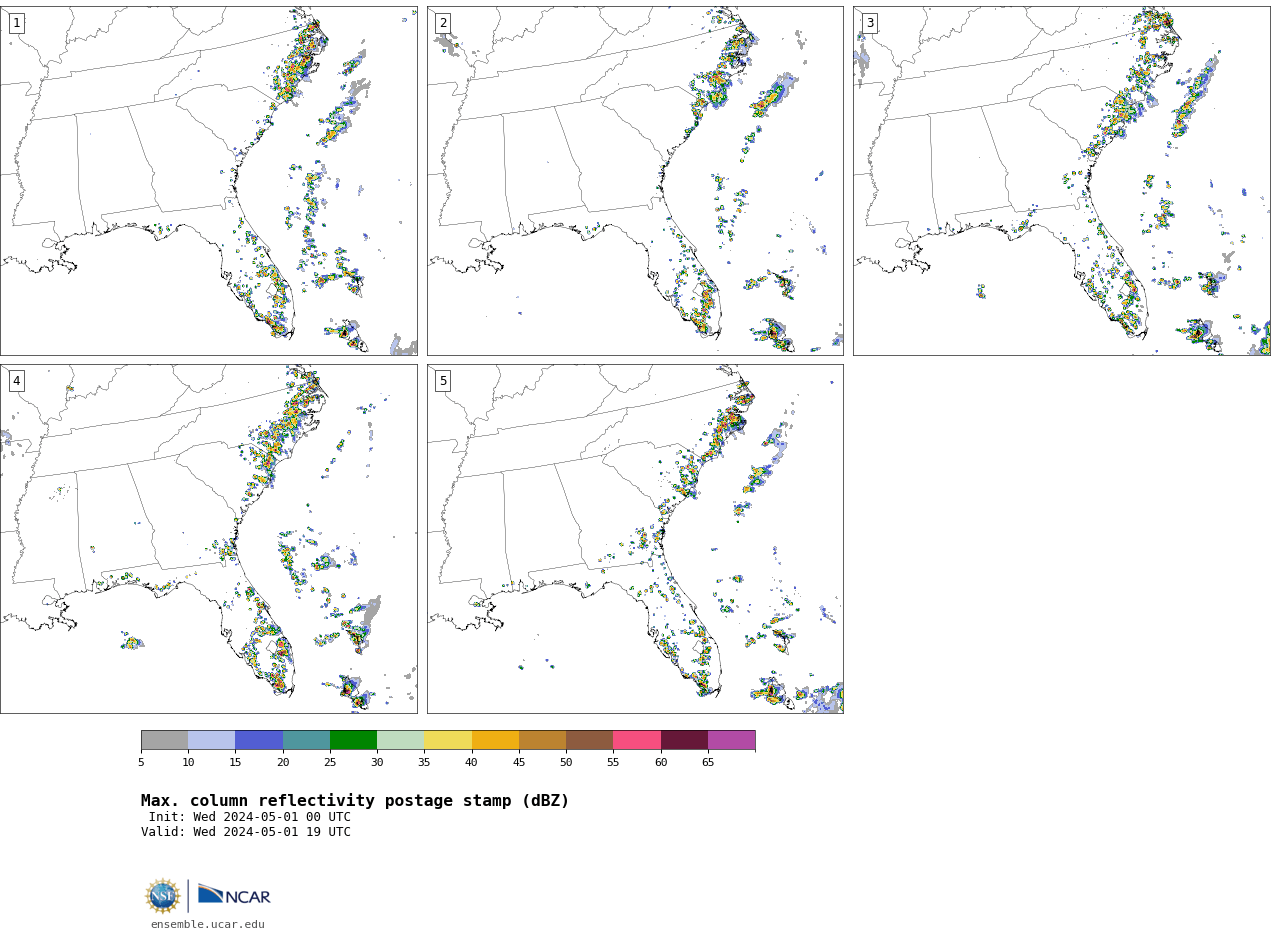Select the yellow 35-40 dBZ swatch
Screen dimensions: 1280x936
click(448, 740)
